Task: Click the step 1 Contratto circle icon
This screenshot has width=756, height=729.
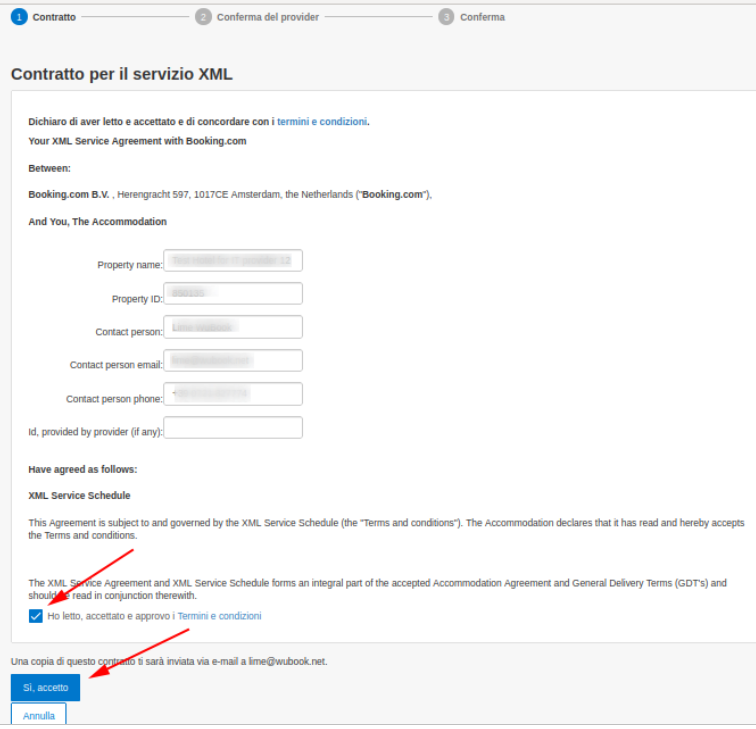Action: pyautogui.click(x=19, y=17)
